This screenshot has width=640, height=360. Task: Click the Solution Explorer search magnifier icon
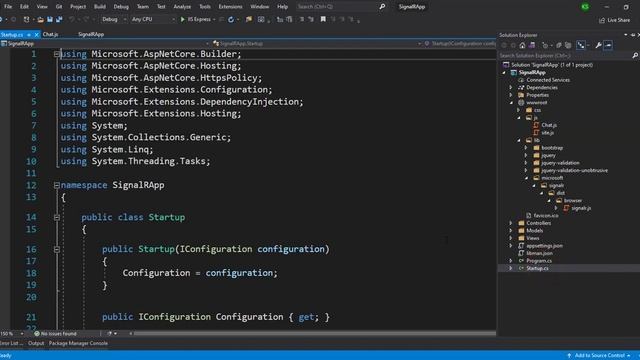pyautogui.click(x=635, y=56)
